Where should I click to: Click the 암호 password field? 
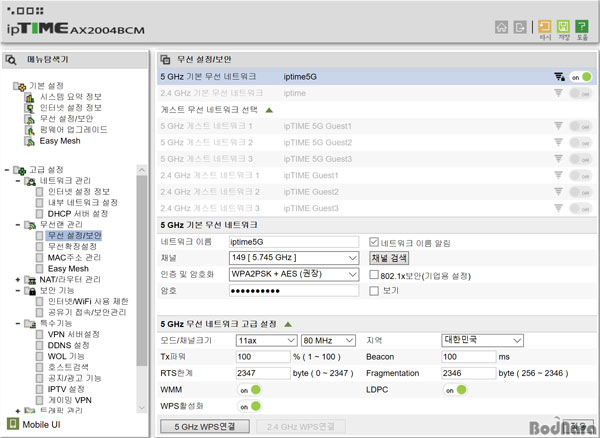[x=294, y=291]
